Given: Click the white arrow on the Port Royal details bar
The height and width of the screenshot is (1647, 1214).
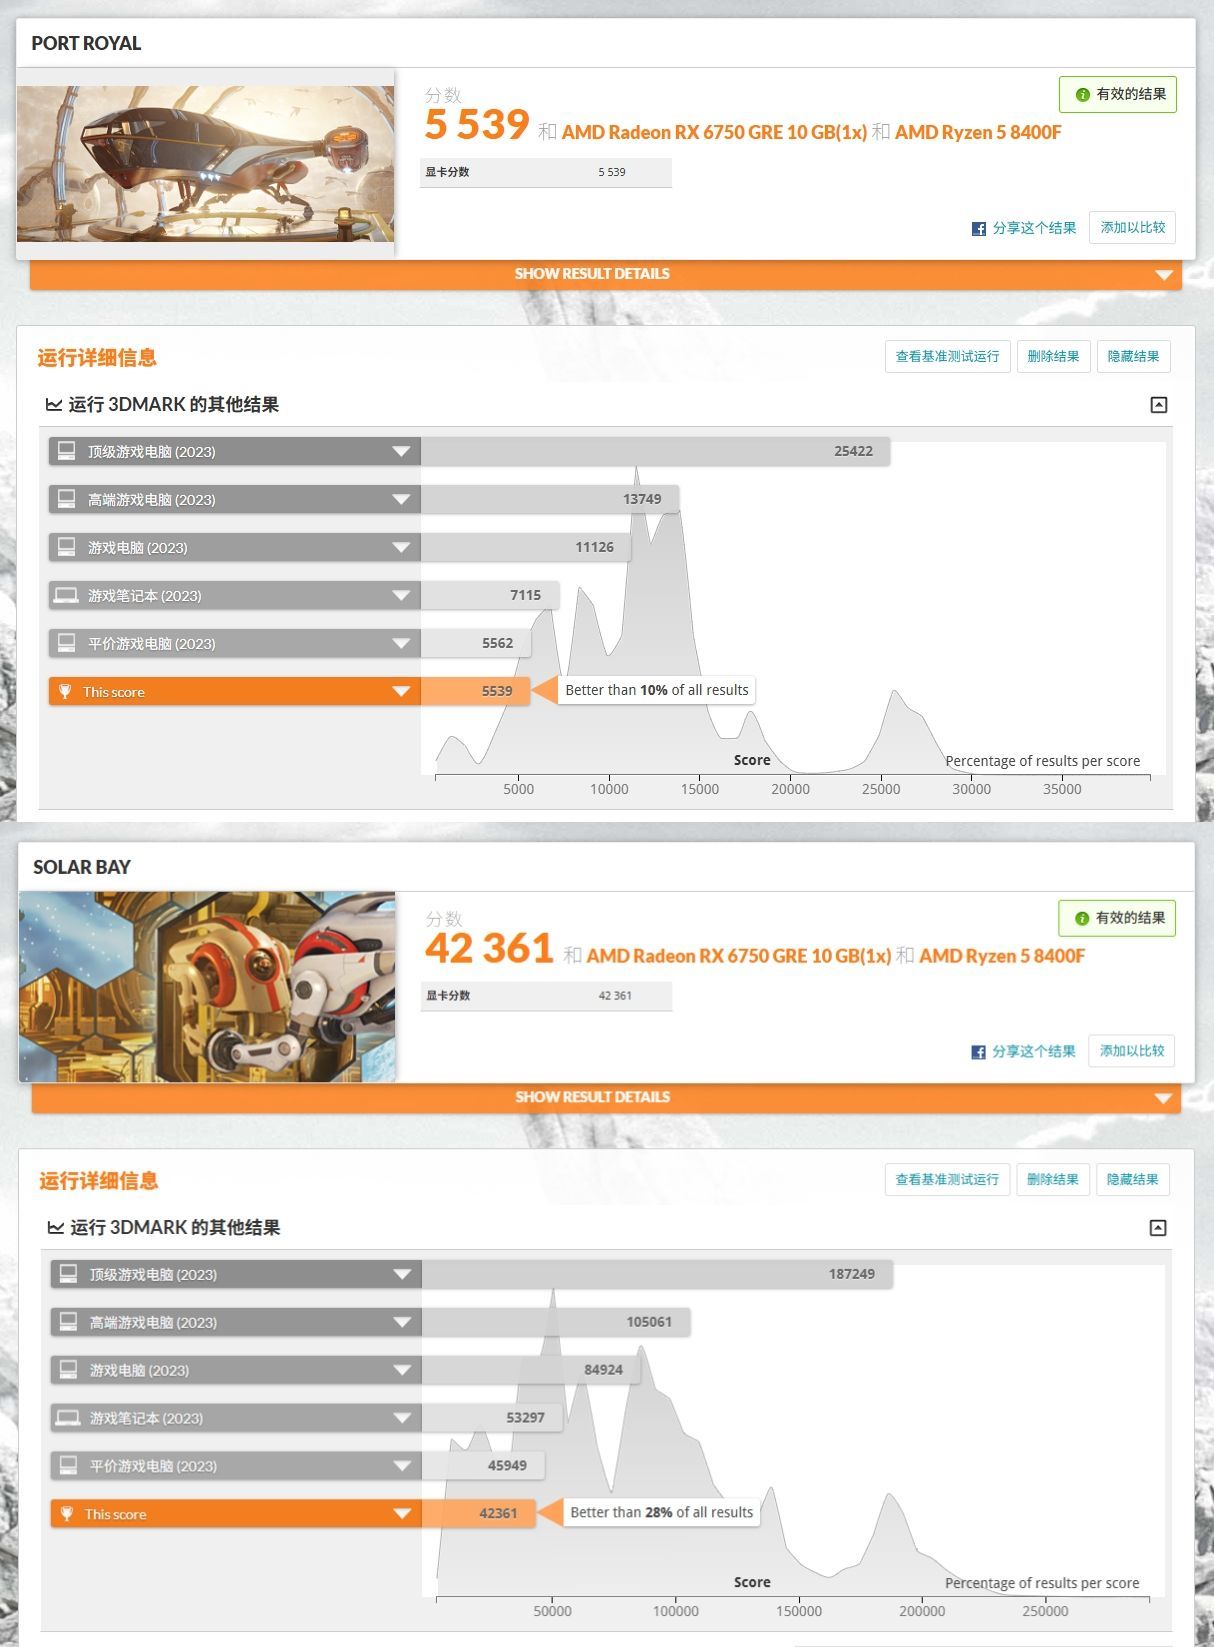Looking at the screenshot, I should pos(1163,275).
